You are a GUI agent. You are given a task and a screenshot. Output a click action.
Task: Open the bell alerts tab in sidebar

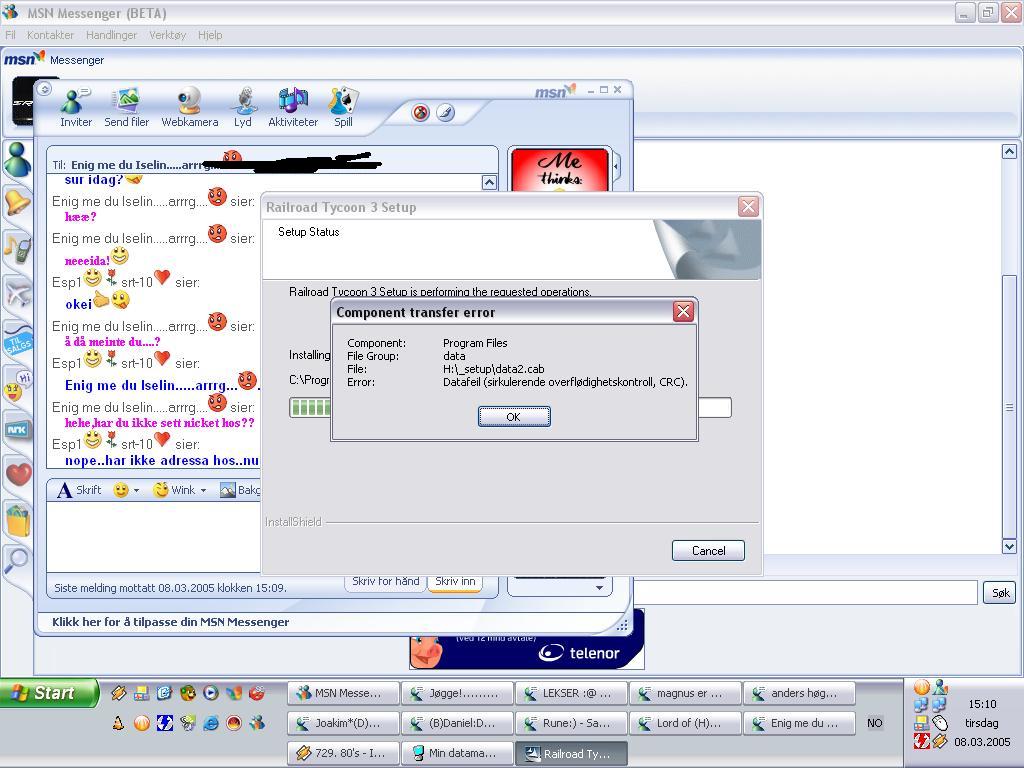[x=17, y=203]
